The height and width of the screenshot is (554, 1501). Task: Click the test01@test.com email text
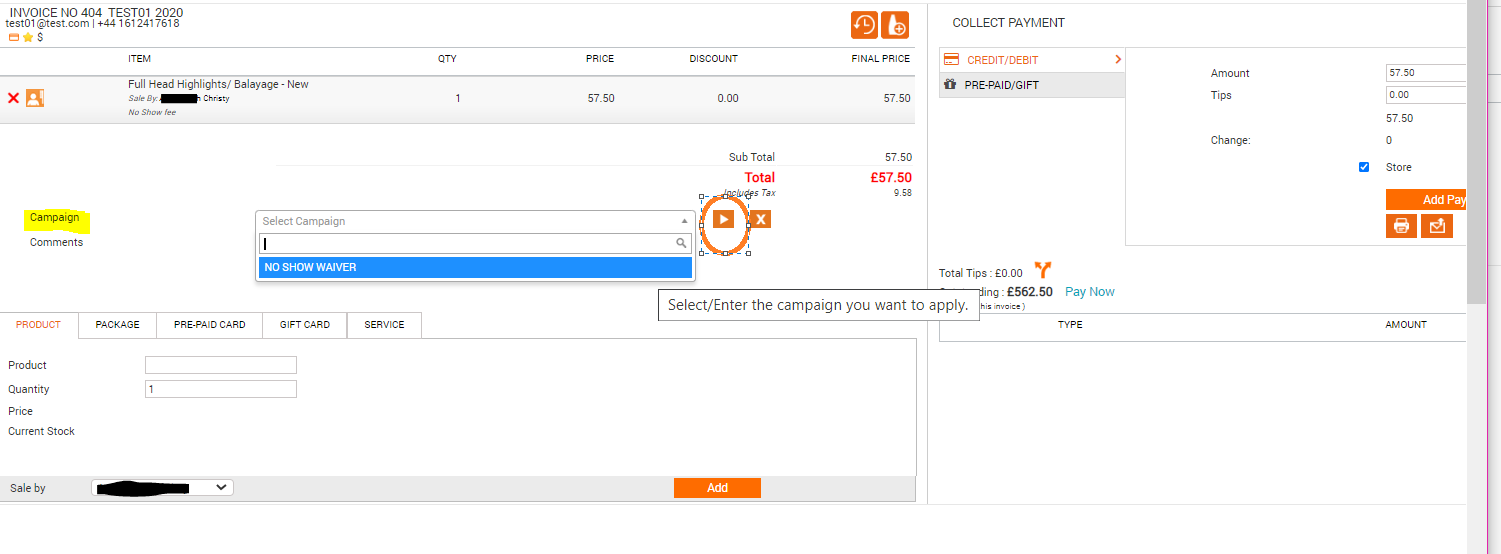coord(47,23)
